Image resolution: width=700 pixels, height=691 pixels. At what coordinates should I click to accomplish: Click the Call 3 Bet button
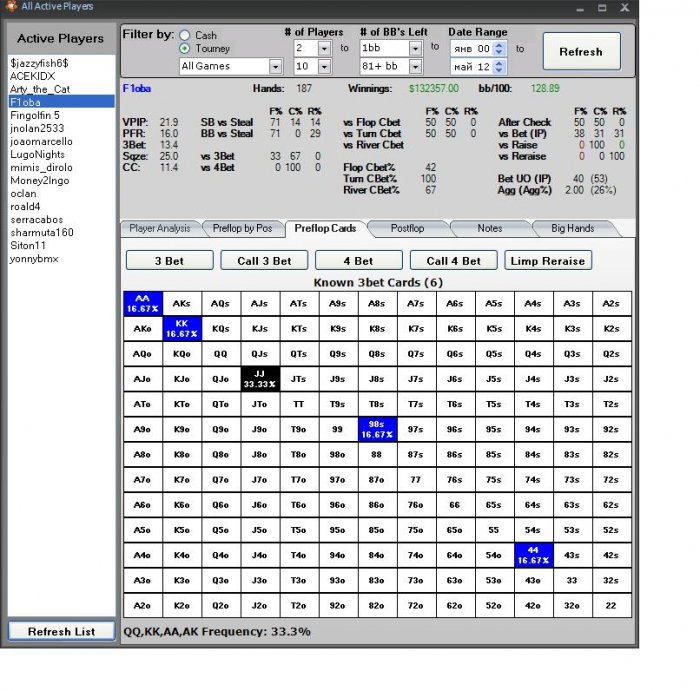point(264,261)
